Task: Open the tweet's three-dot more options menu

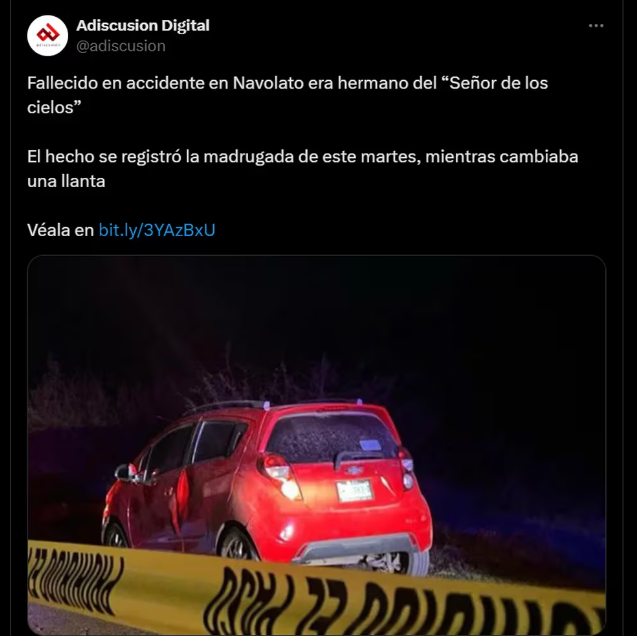Action: point(596,26)
